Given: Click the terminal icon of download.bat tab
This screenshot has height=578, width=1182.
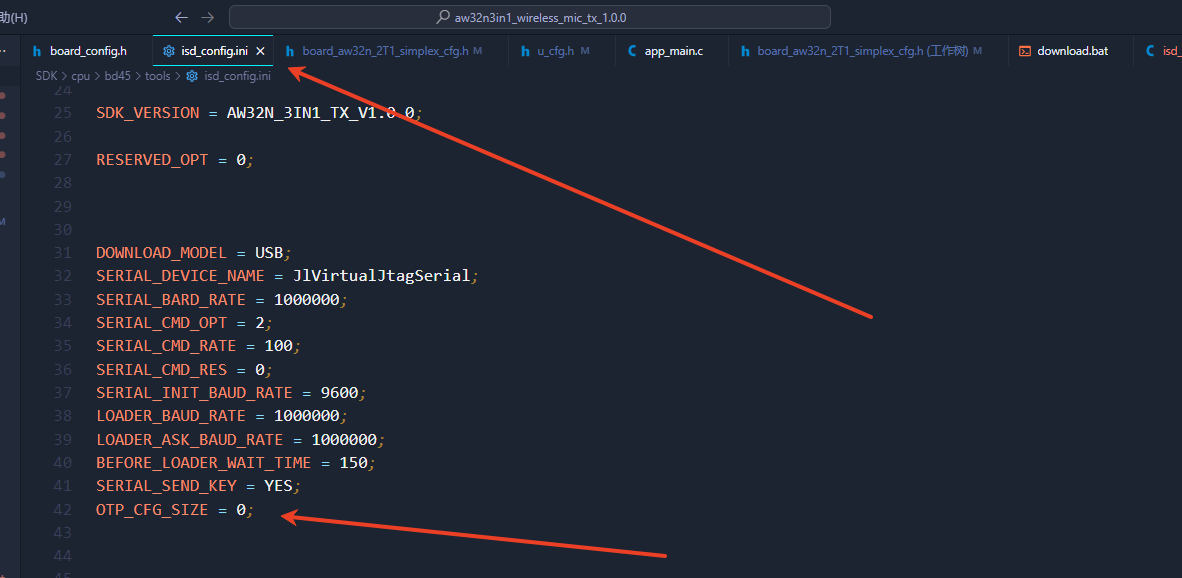Looking at the screenshot, I should pyautogui.click(x=1024, y=51).
